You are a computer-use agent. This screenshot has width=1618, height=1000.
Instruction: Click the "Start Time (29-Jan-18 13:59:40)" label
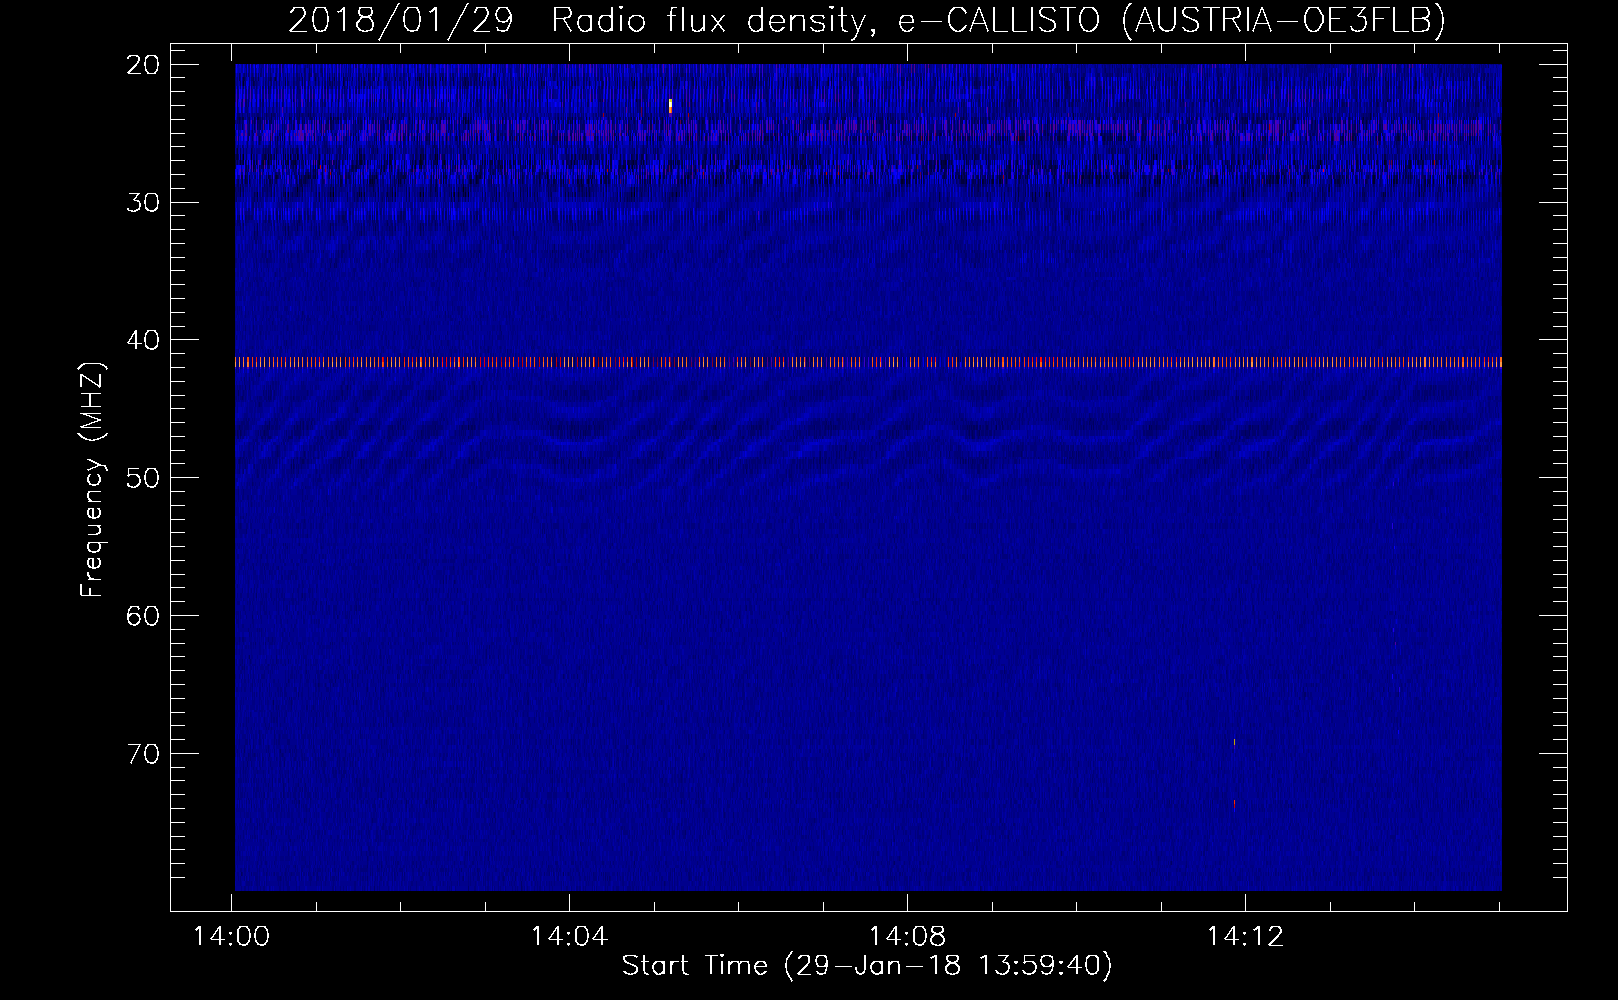(x=867, y=966)
